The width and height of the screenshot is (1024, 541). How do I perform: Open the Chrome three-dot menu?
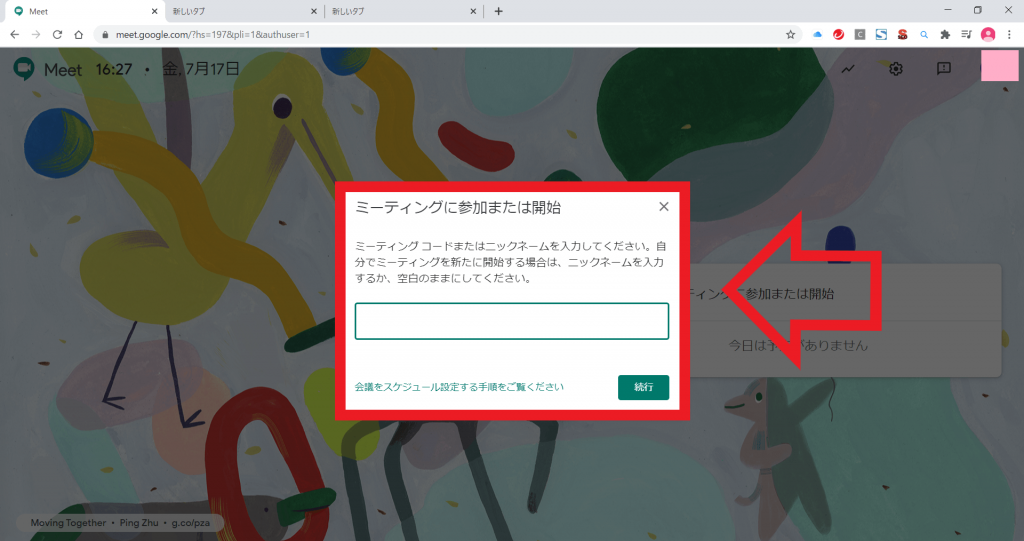click(1009, 35)
